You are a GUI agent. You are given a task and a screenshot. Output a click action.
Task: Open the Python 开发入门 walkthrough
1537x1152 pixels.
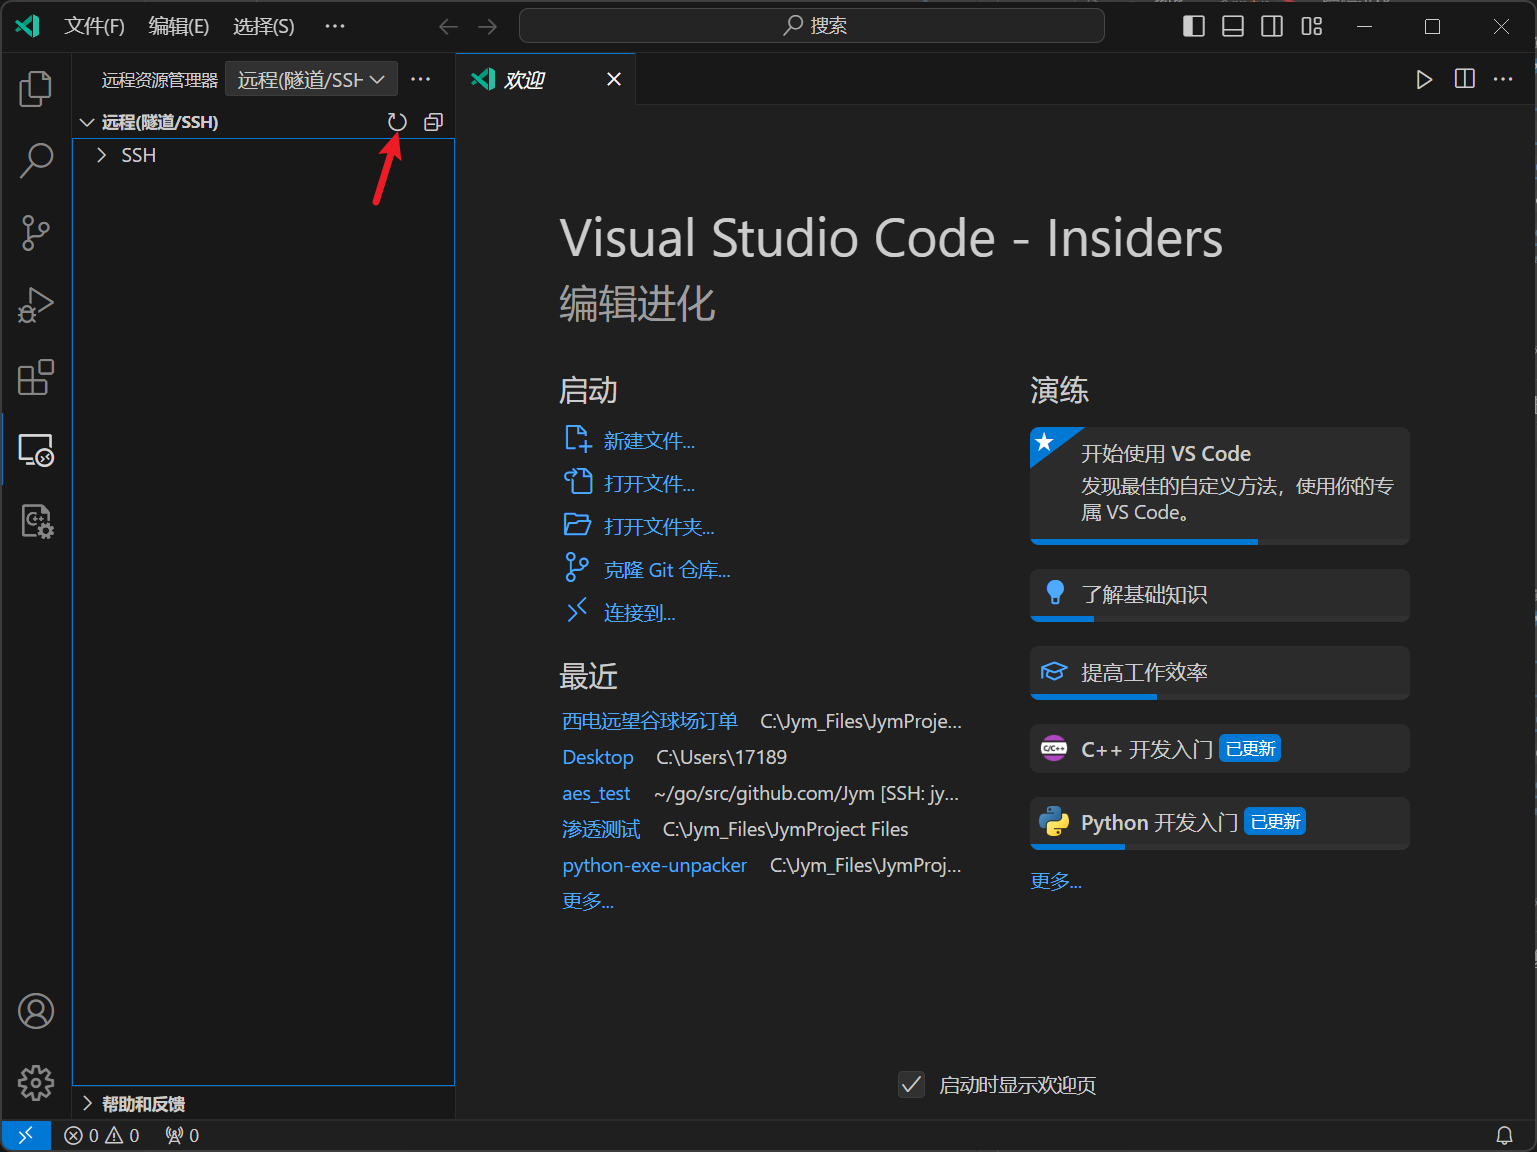[1220, 823]
